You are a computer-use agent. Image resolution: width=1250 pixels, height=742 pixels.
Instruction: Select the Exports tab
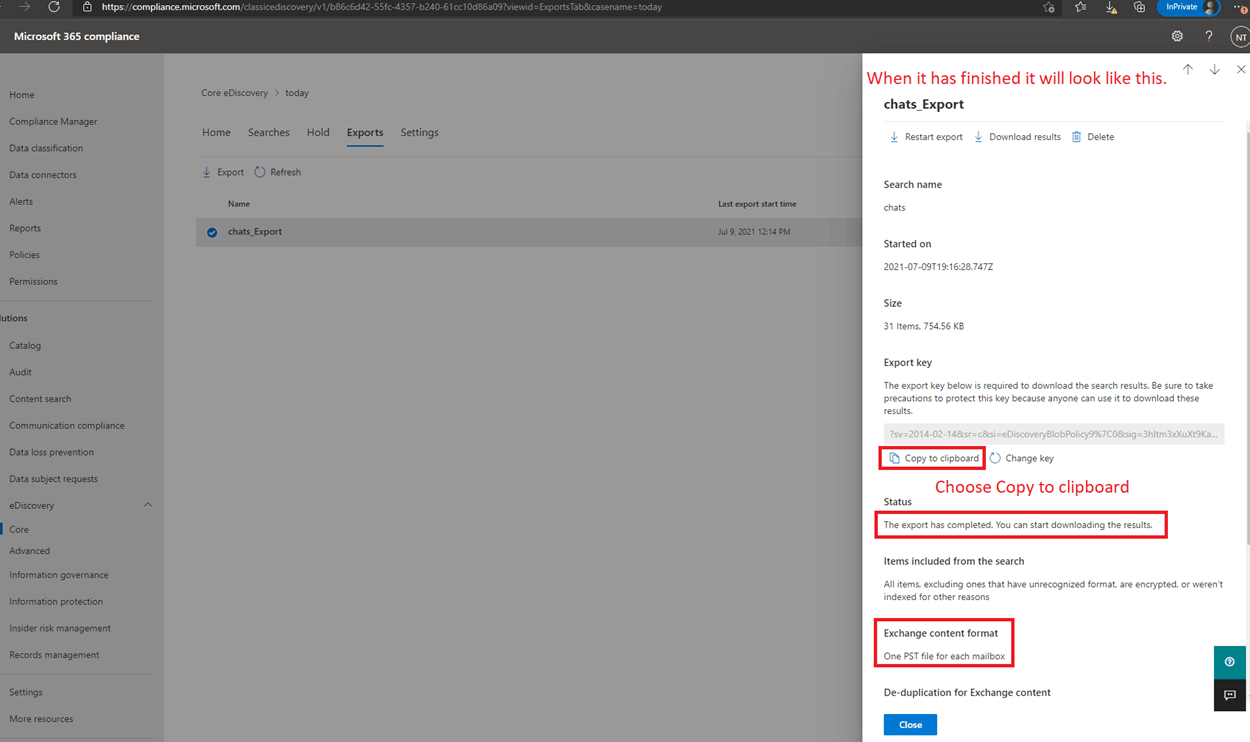365,132
